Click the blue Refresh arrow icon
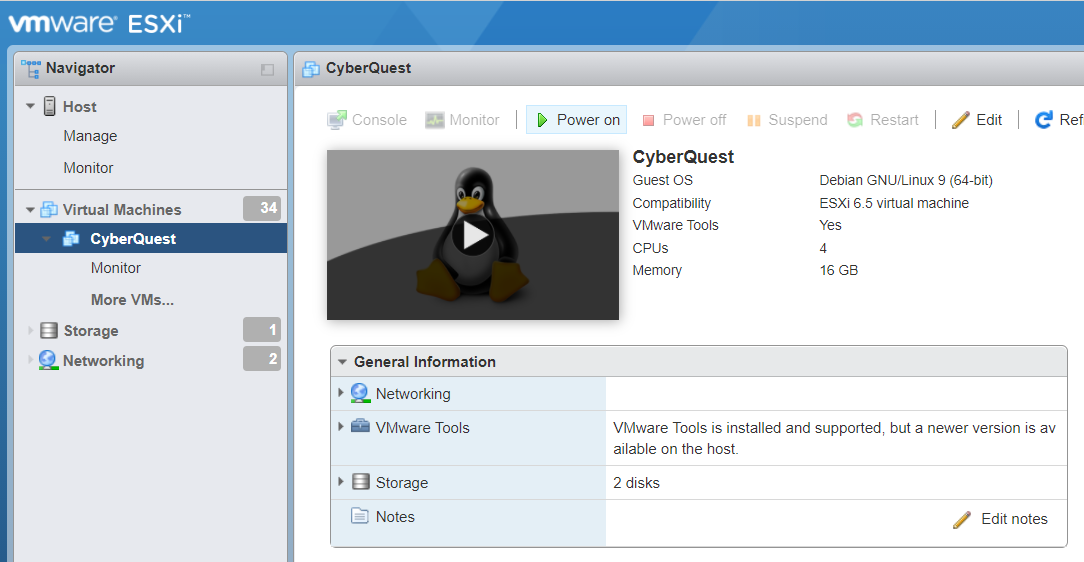Image resolution: width=1084 pixels, height=562 pixels. point(1043,120)
